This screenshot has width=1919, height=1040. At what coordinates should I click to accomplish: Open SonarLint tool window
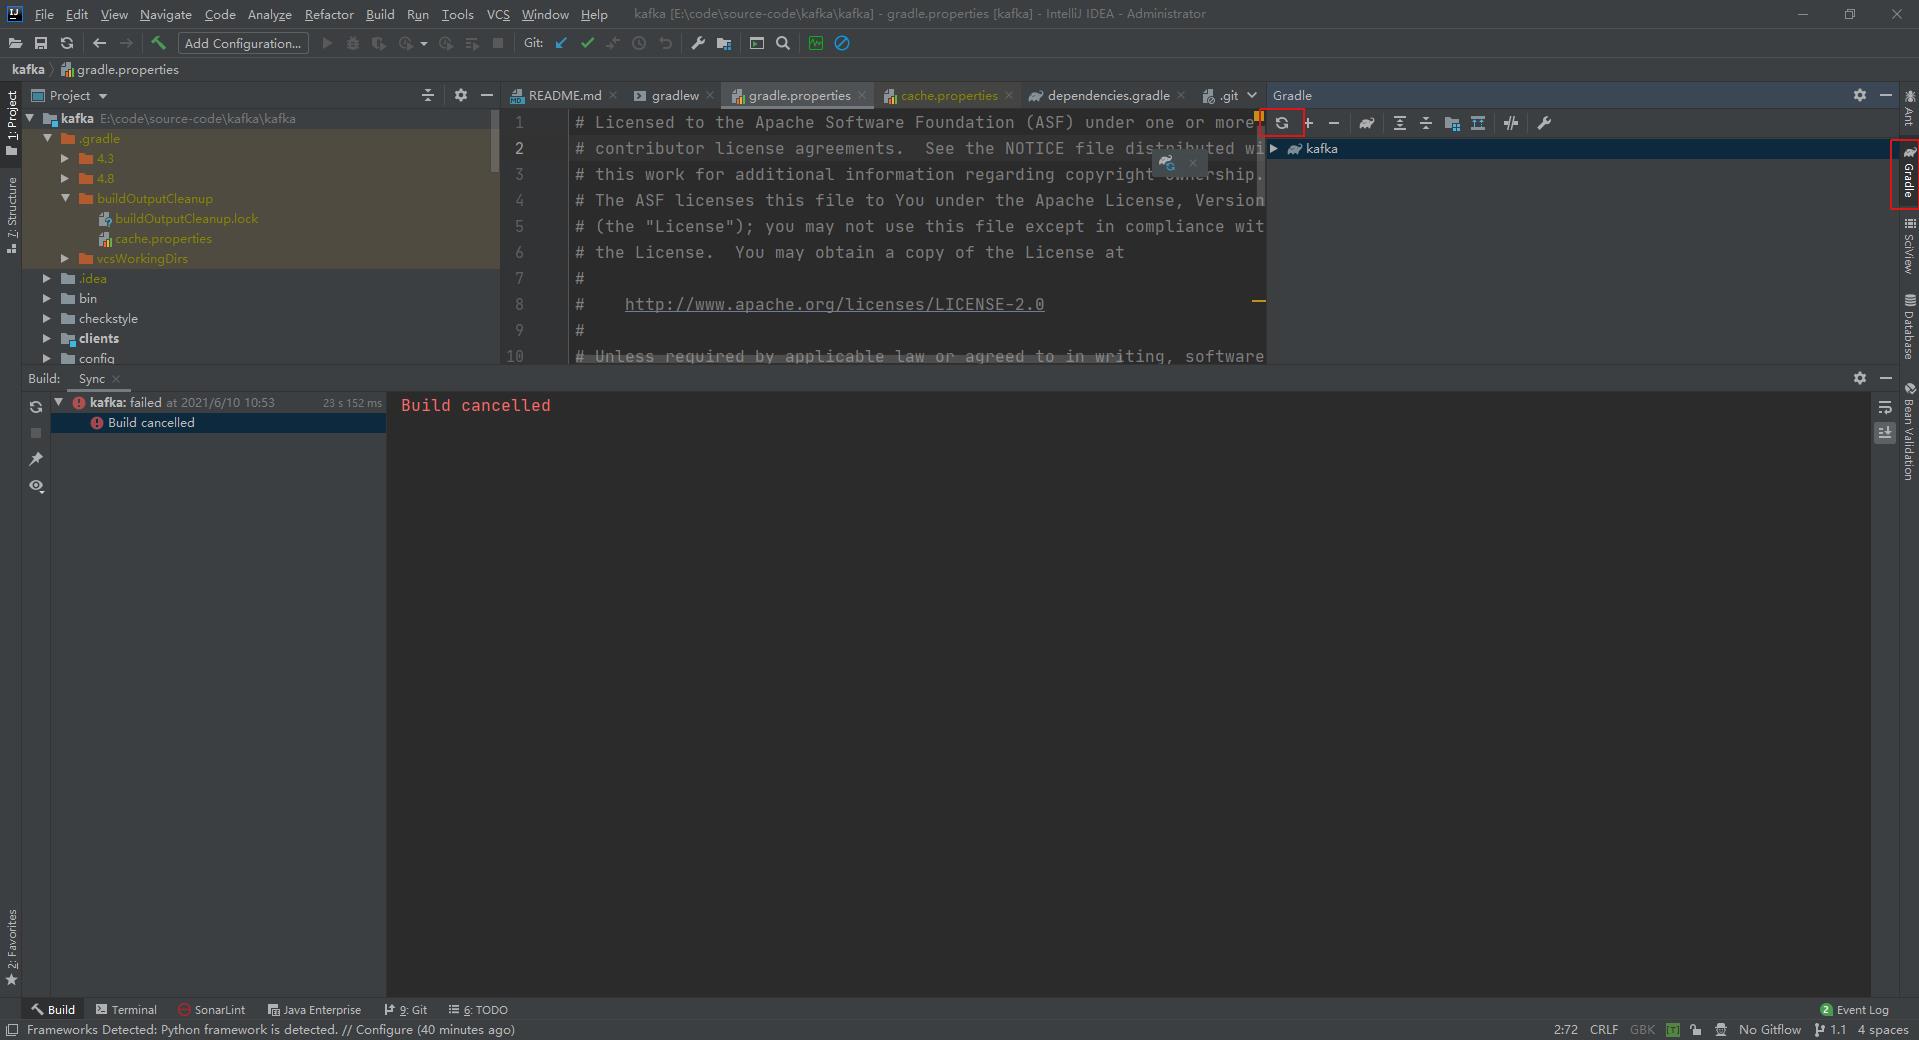coord(211,1009)
